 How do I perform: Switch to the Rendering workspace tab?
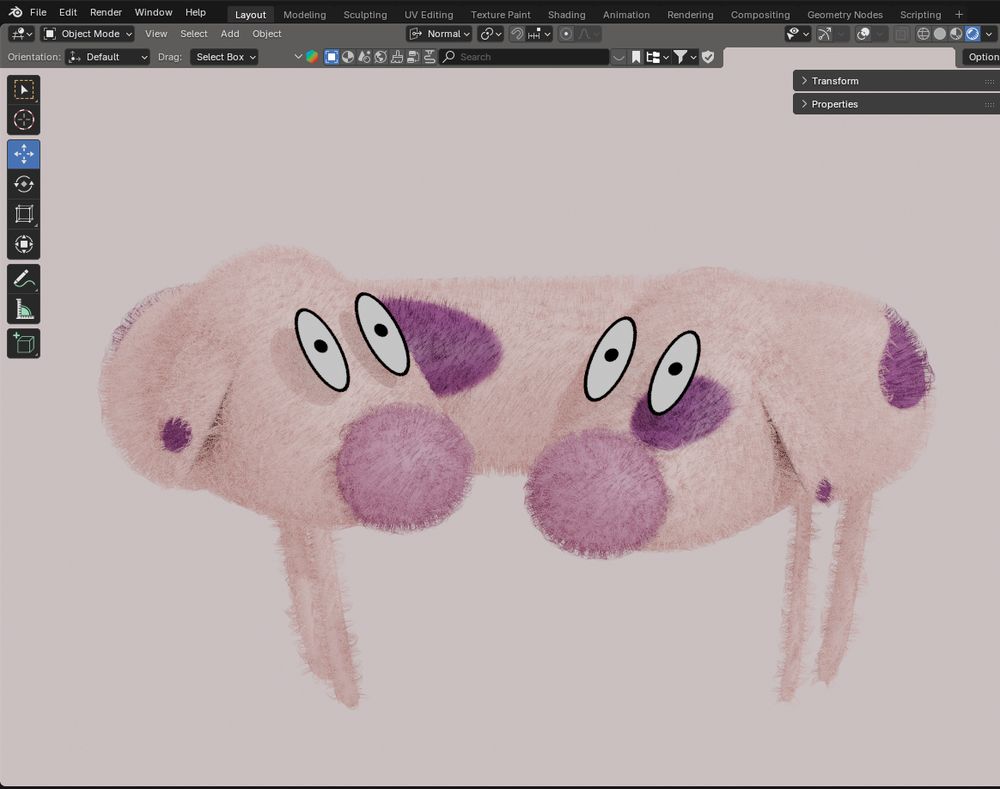click(690, 14)
